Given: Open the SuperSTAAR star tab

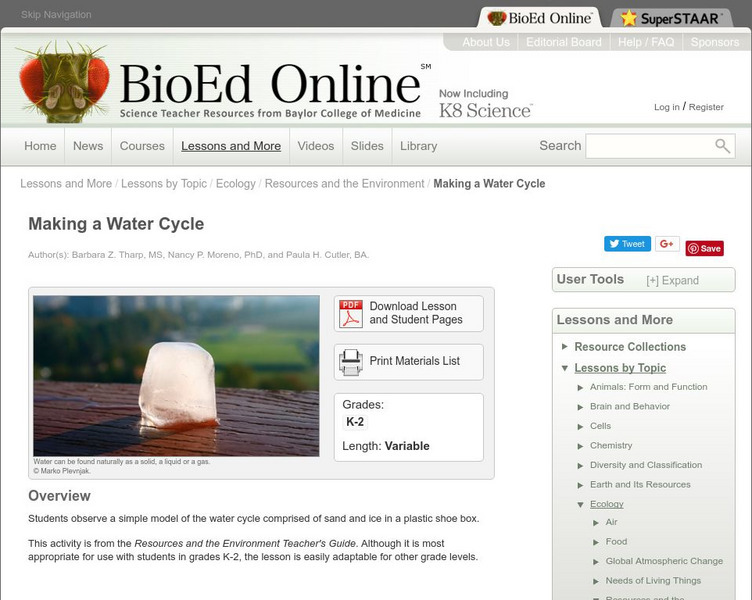Looking at the screenshot, I should [671, 18].
